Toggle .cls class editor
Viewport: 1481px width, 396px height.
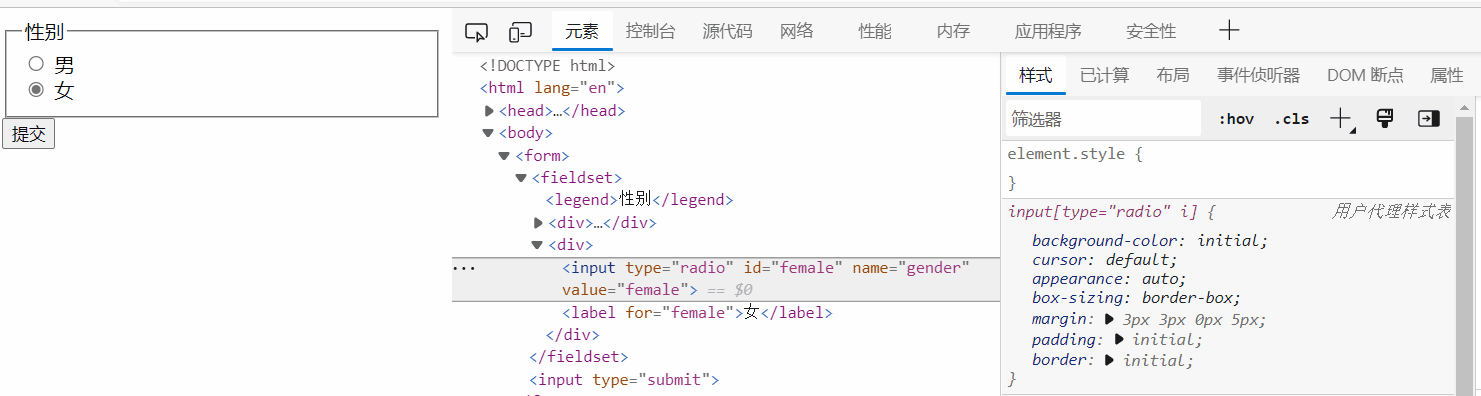pos(1291,119)
